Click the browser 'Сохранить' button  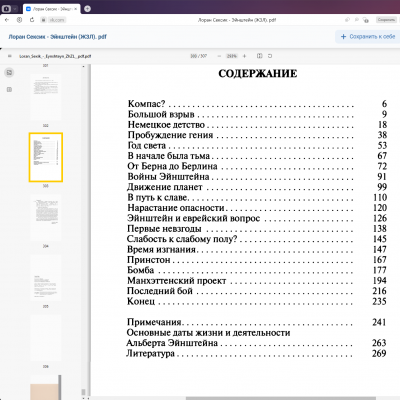[386, 20]
